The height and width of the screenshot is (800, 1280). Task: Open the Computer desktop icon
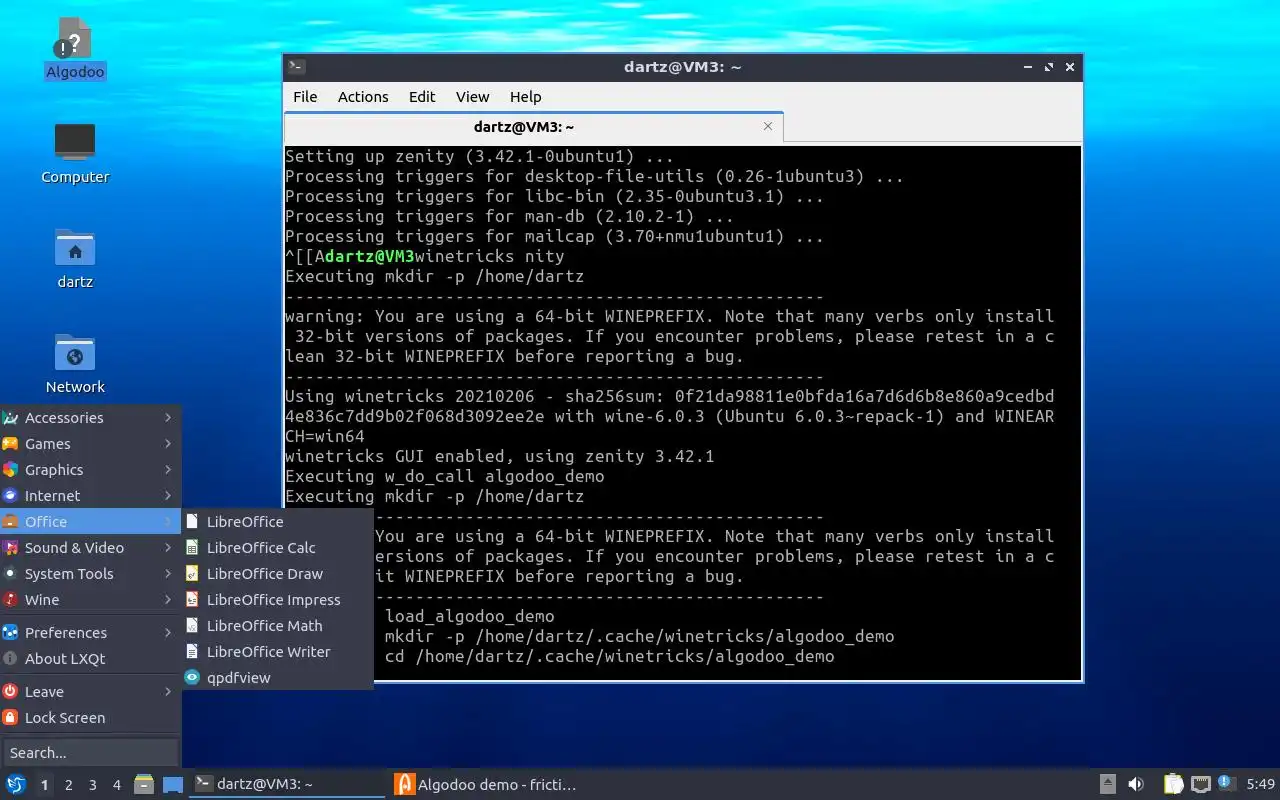click(x=75, y=153)
